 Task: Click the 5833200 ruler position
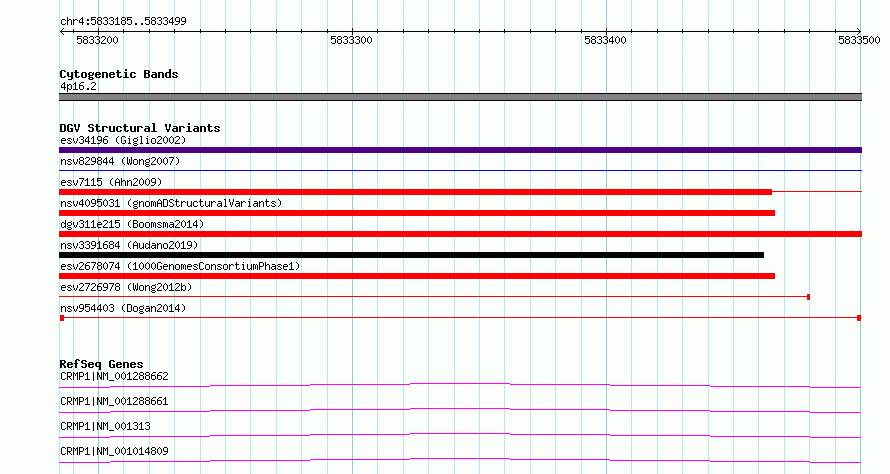coord(97,40)
